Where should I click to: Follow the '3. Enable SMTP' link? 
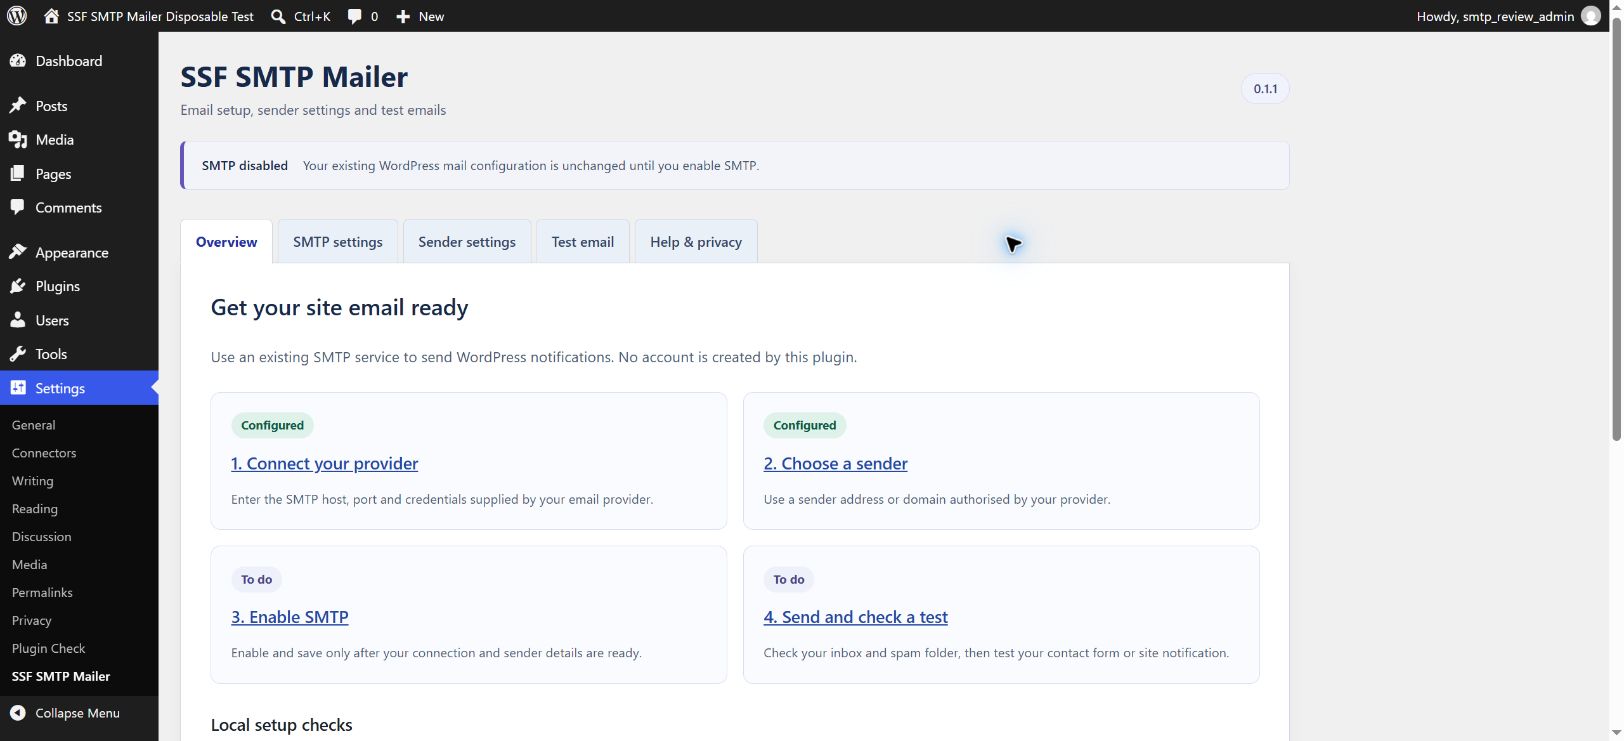point(290,618)
